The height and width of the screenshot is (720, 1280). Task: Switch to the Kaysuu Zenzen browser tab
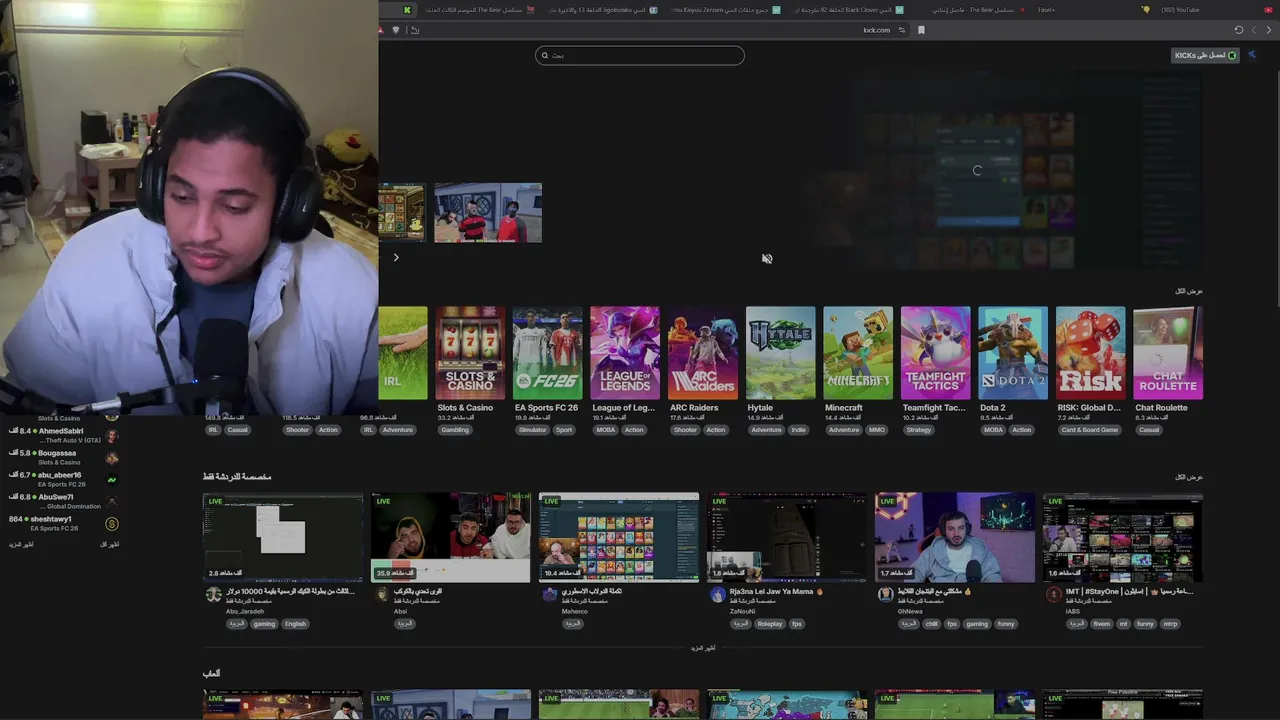coord(726,10)
